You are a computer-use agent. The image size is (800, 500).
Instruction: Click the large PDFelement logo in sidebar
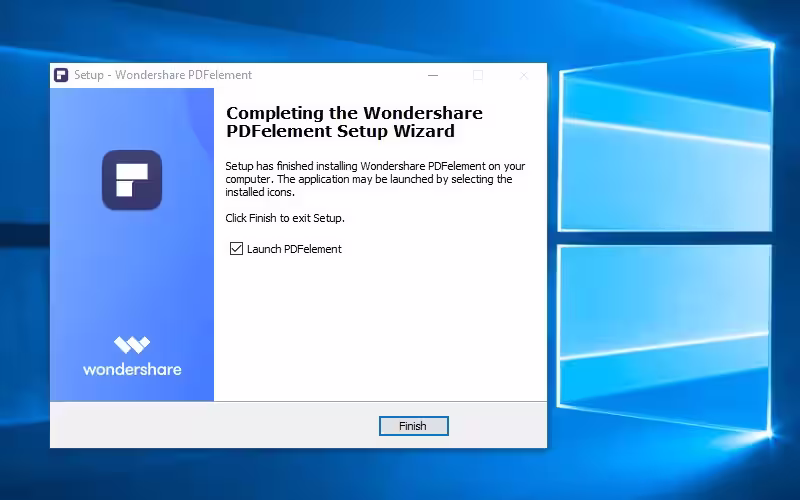(132, 180)
